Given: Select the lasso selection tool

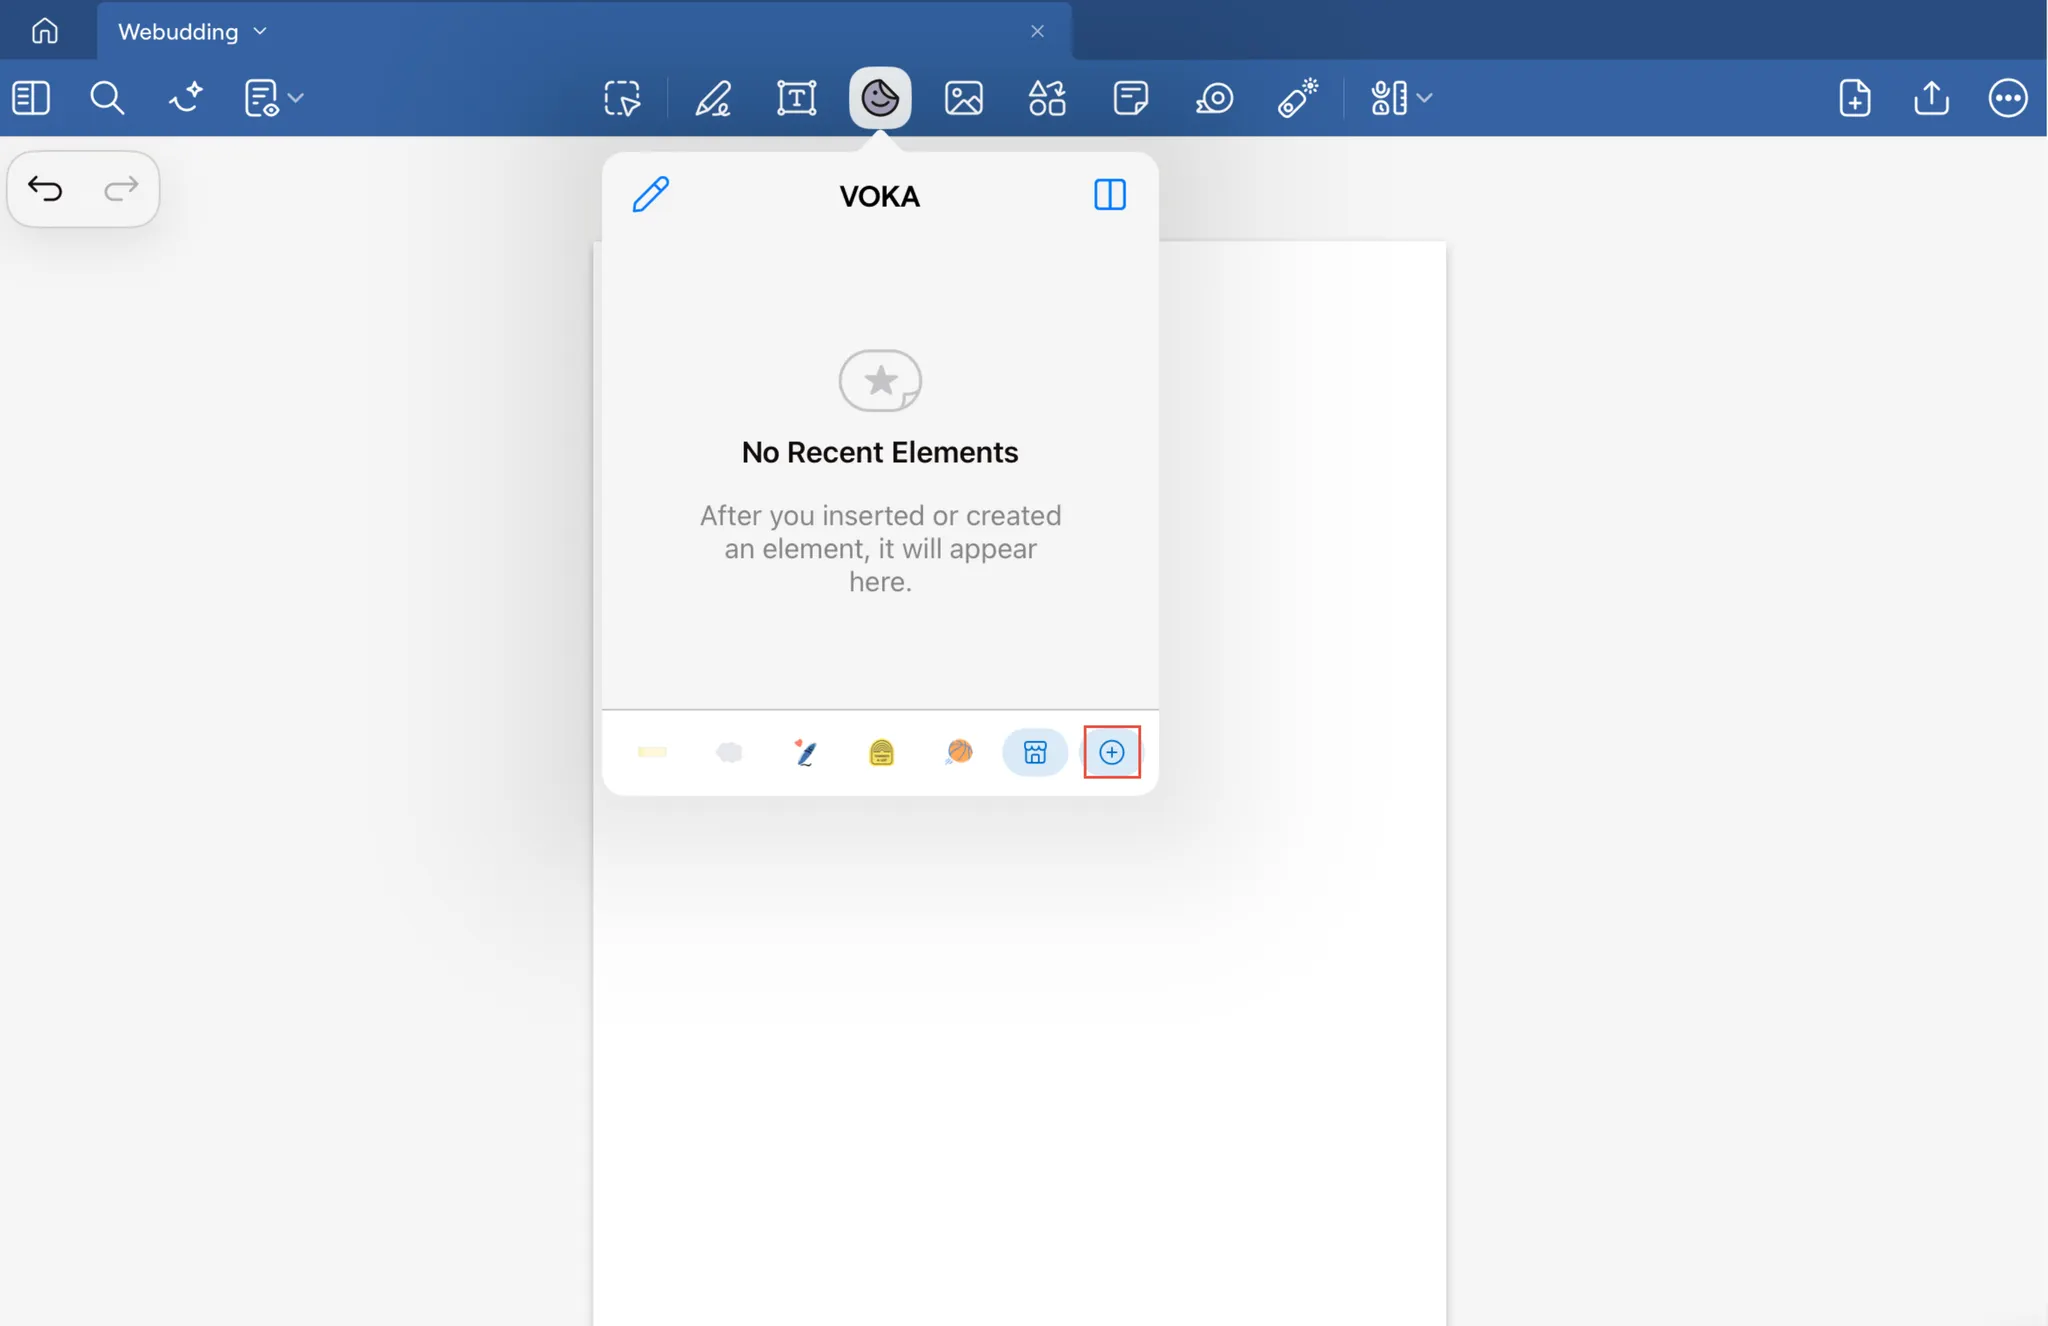Looking at the screenshot, I should coord(622,98).
